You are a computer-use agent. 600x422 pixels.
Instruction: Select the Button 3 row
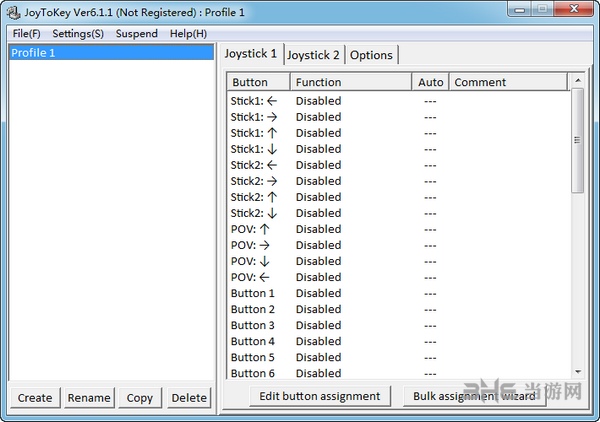coord(398,326)
